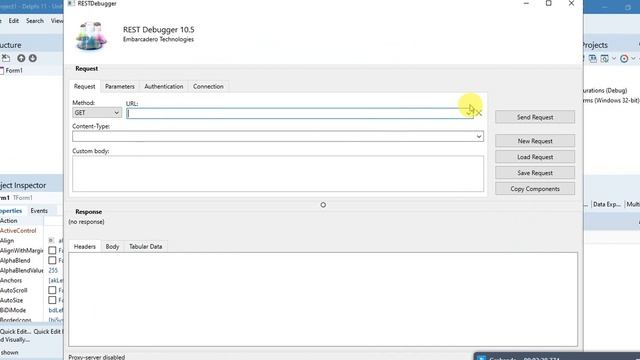Click the Copy Components button
Screen dimensions: 640x360
535,189
